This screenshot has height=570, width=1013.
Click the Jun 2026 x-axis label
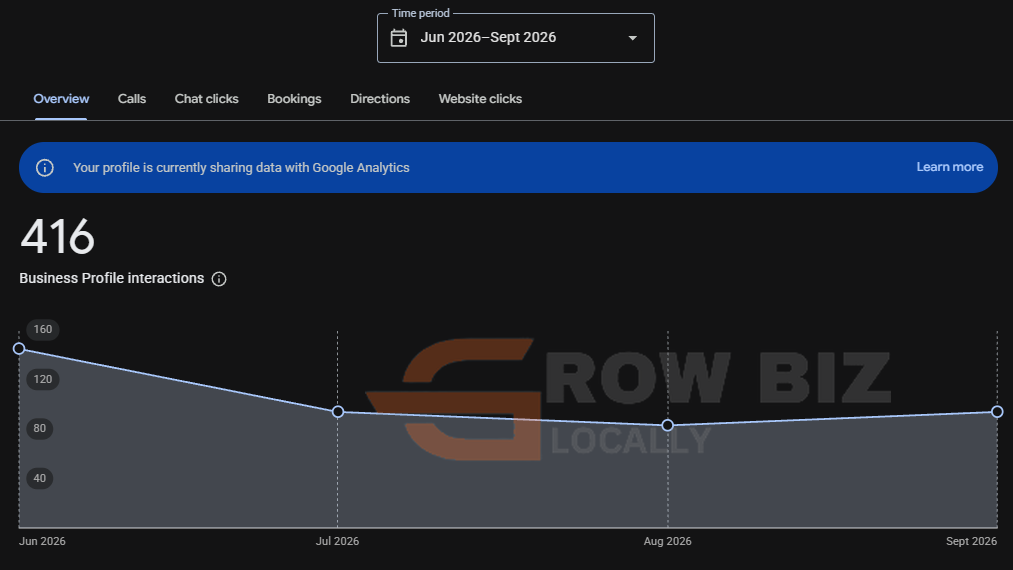tap(42, 542)
